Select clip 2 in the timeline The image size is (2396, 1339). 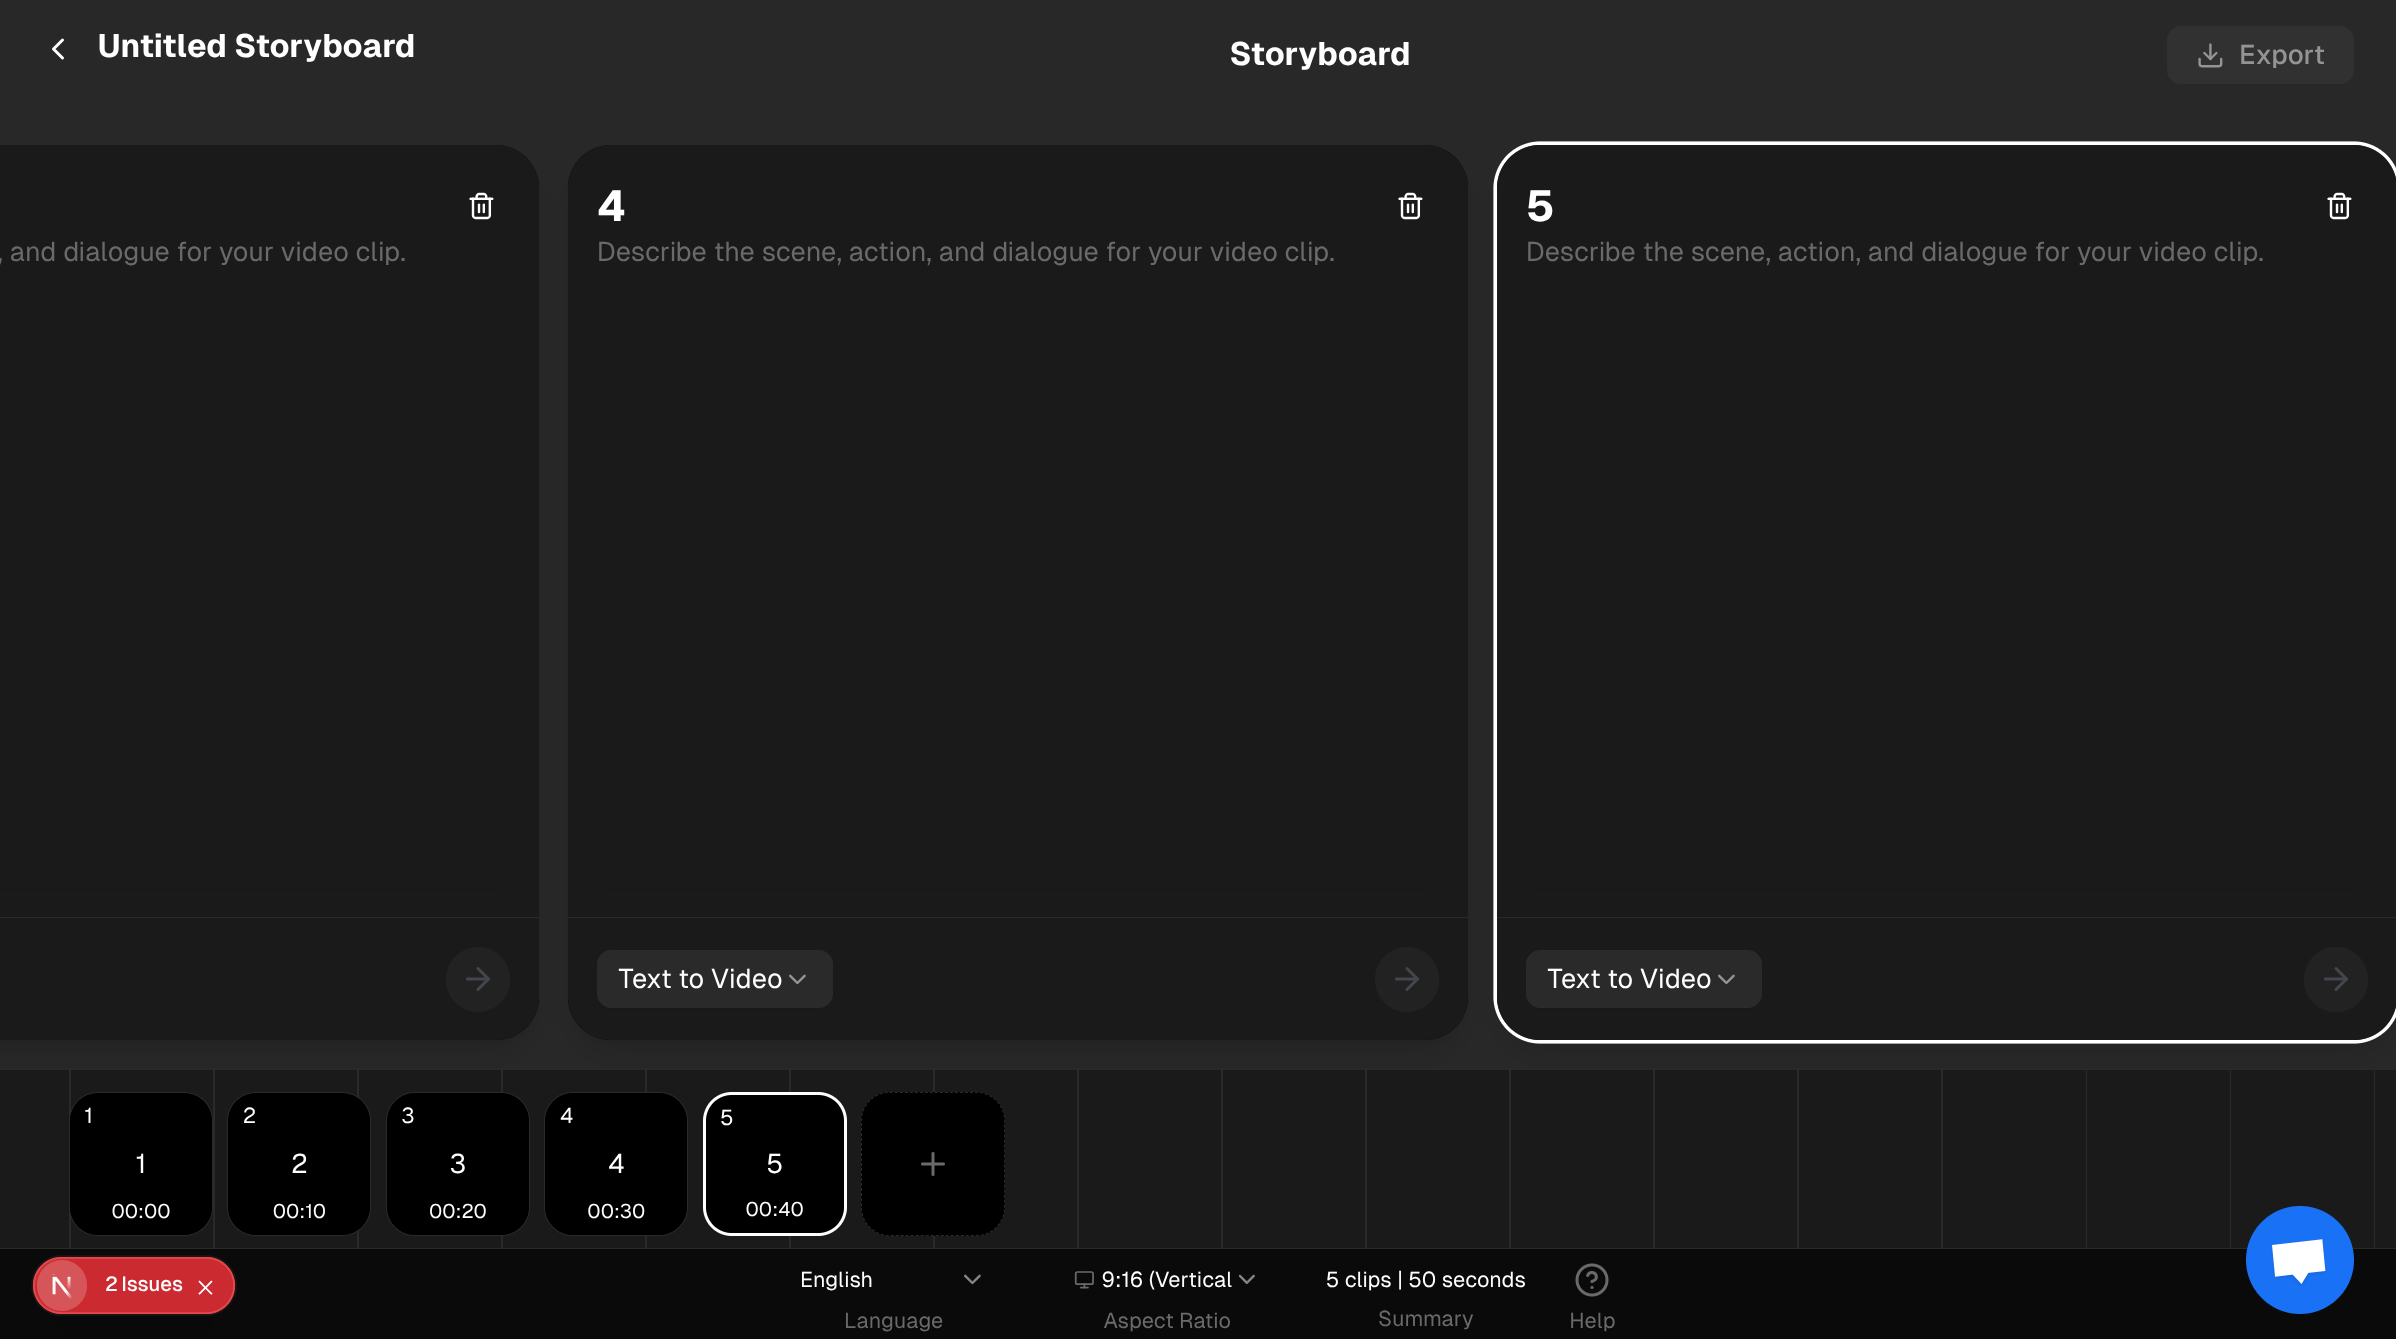(298, 1163)
